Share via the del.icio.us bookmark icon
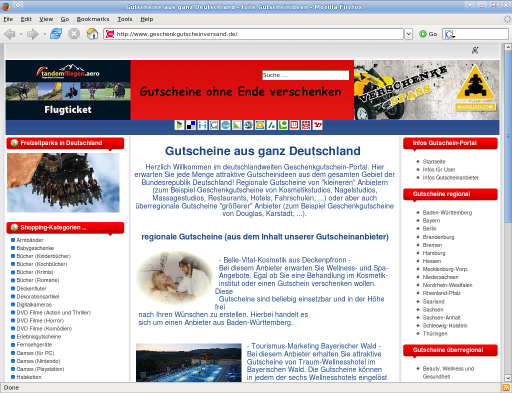Viewport: 512px width, 393px height. coord(191,125)
